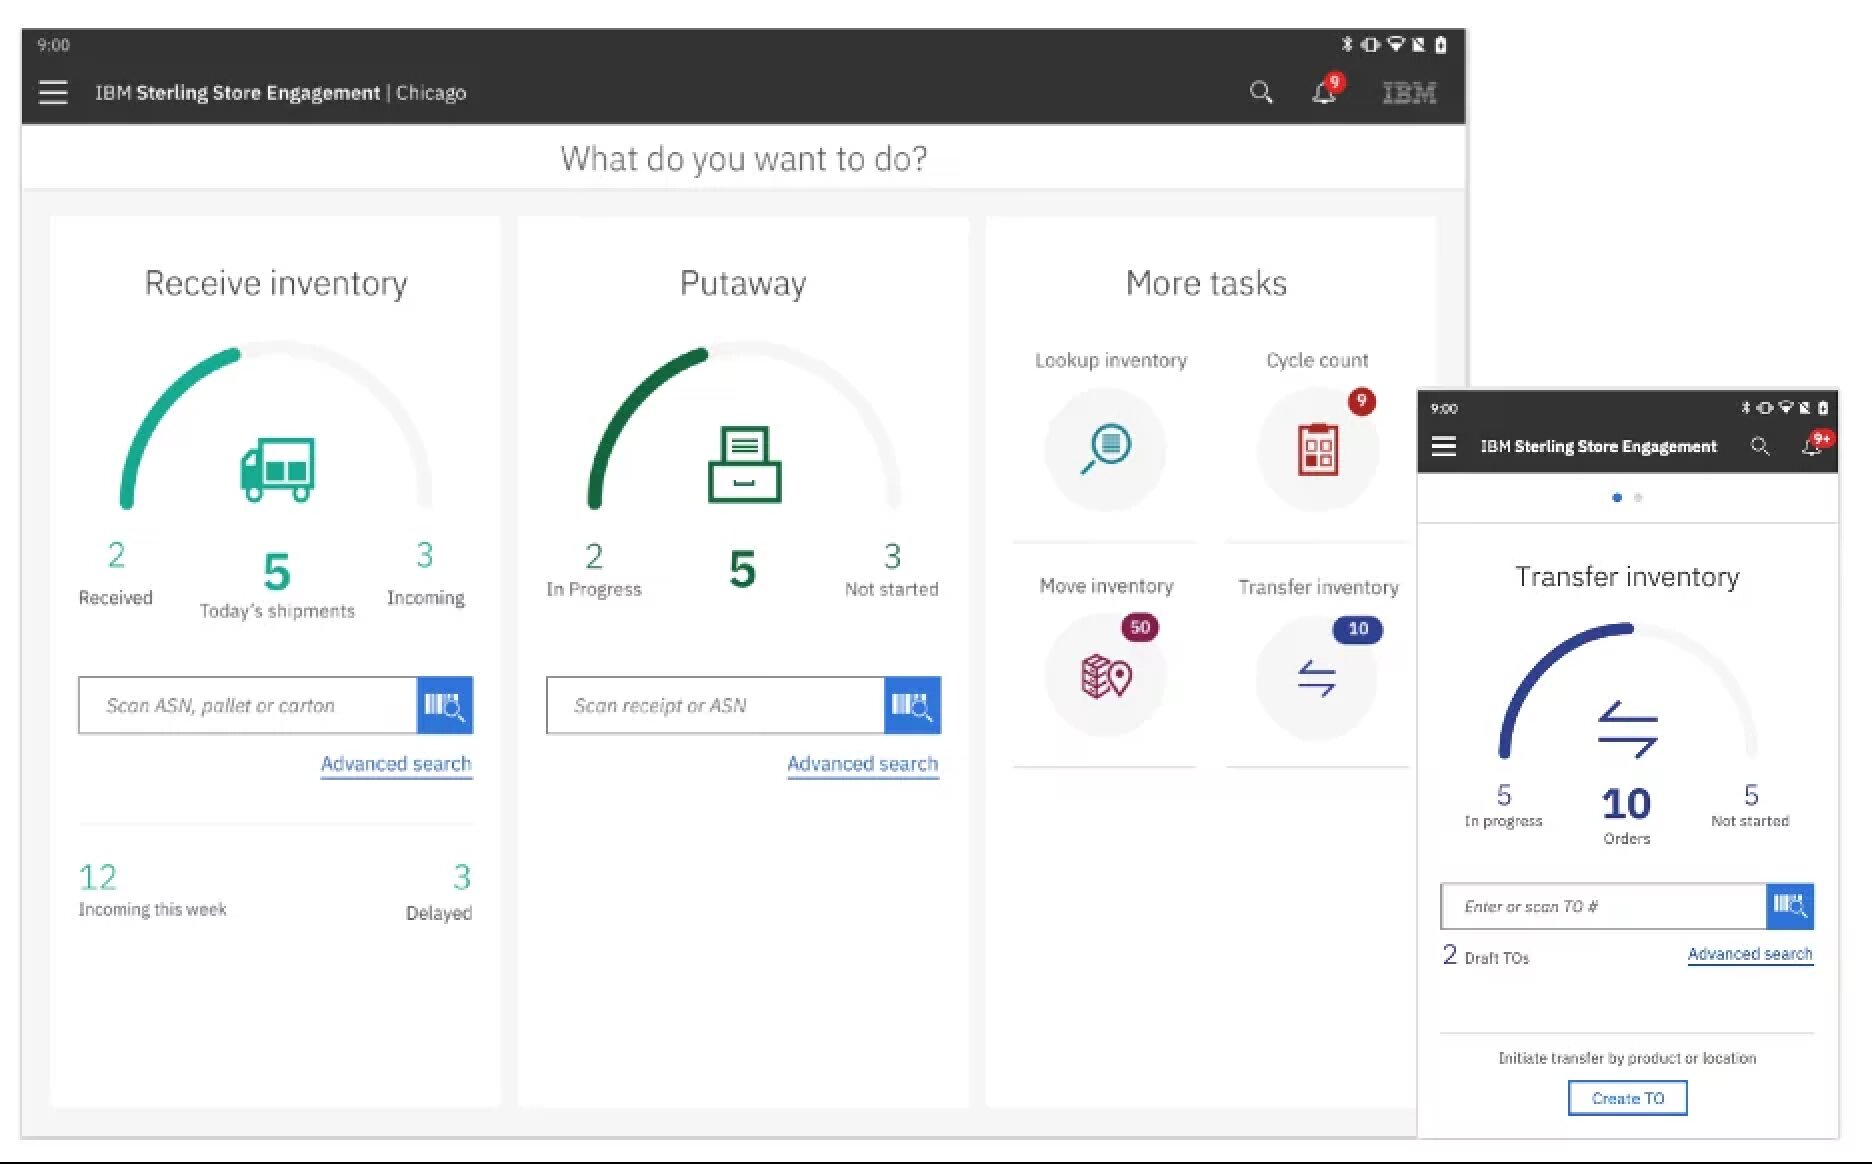1872x1164 pixels.
Task: Open the Lookup inventory task icon
Action: [1105, 449]
